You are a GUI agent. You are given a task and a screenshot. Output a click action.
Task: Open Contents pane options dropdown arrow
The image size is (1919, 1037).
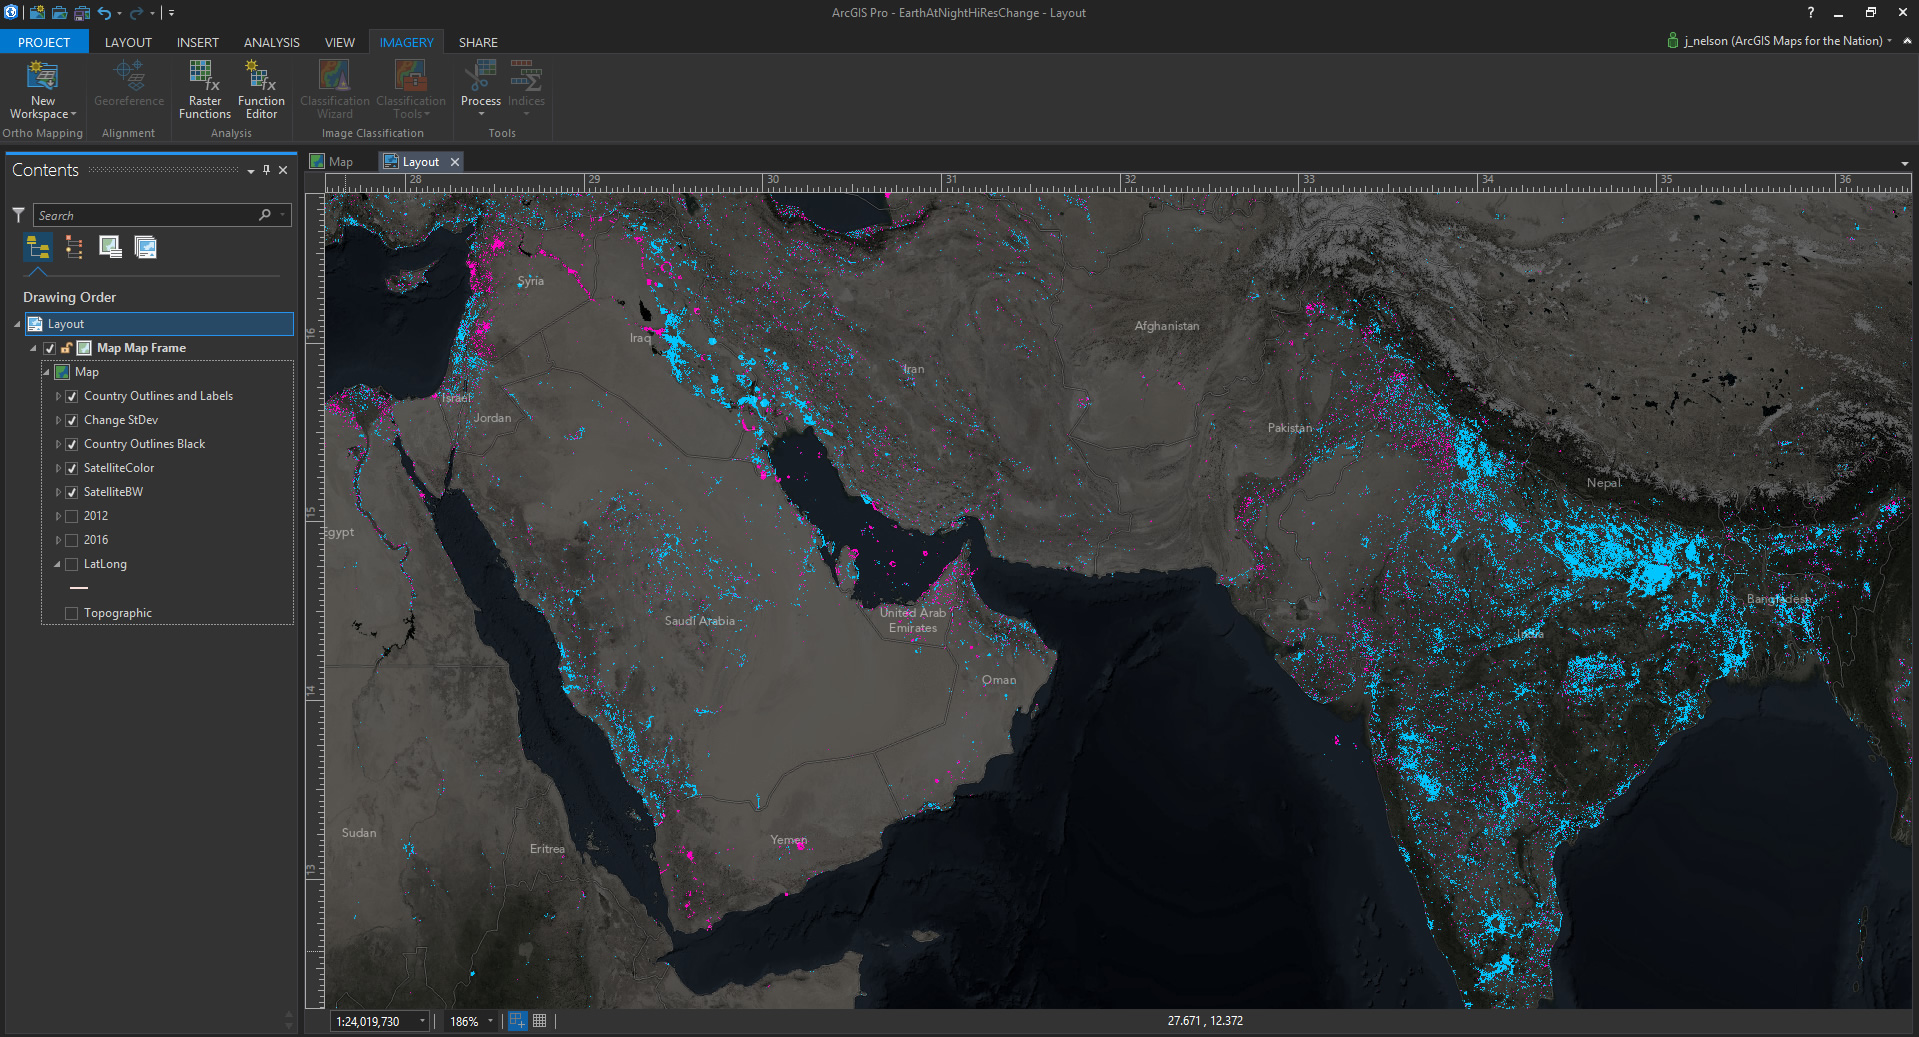pos(250,171)
